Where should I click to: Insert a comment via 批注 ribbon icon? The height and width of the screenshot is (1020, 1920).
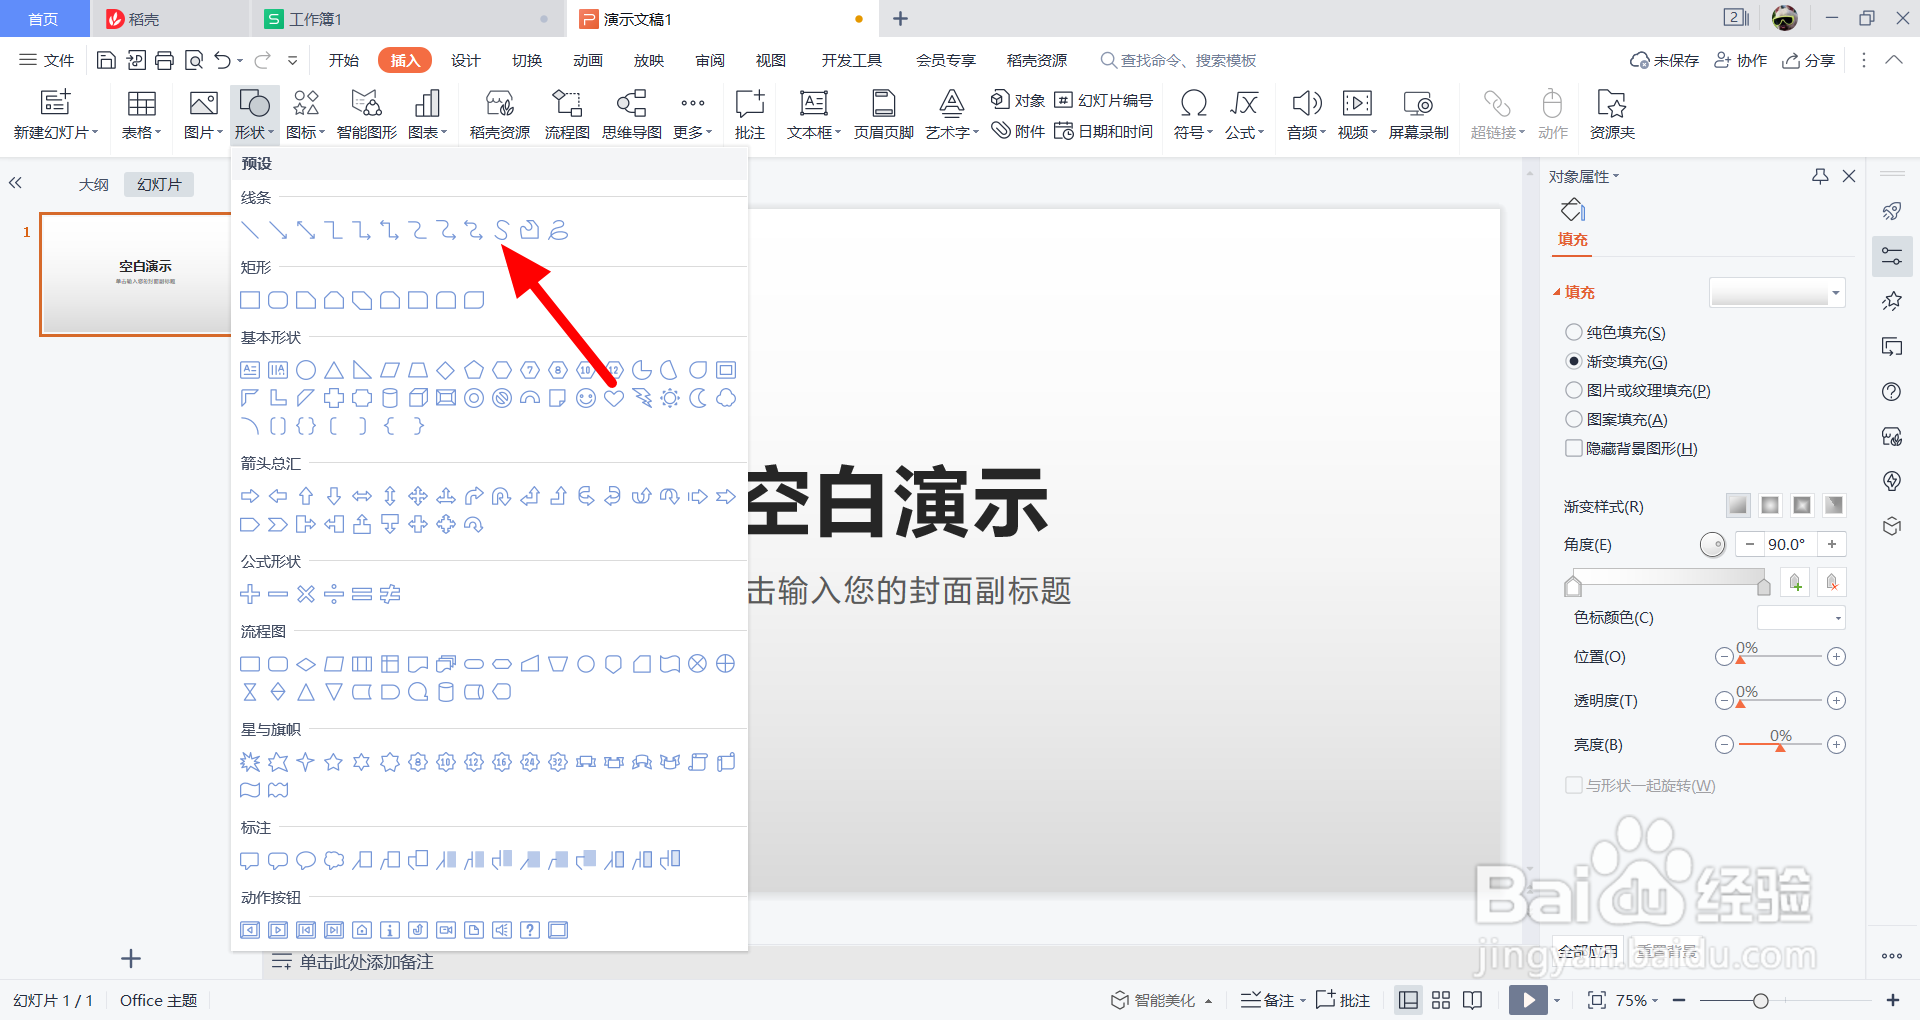pos(749,114)
